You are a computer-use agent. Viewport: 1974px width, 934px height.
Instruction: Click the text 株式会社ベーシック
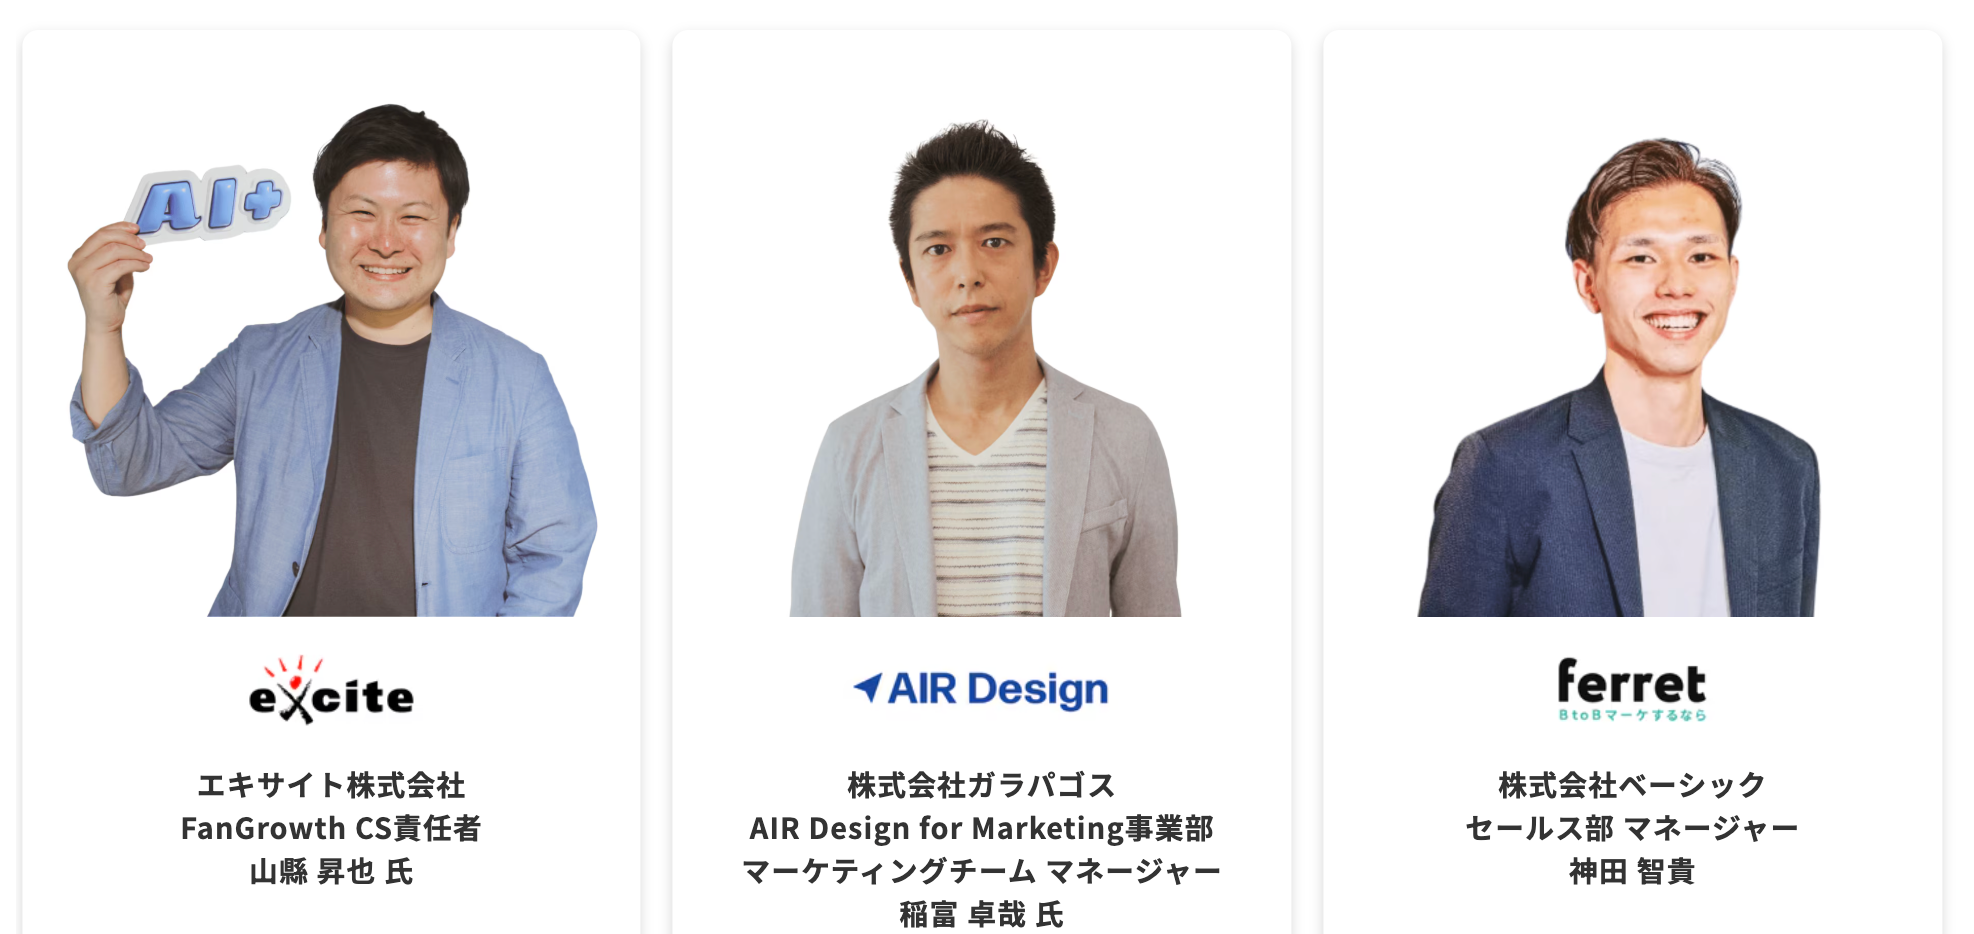[1632, 785]
